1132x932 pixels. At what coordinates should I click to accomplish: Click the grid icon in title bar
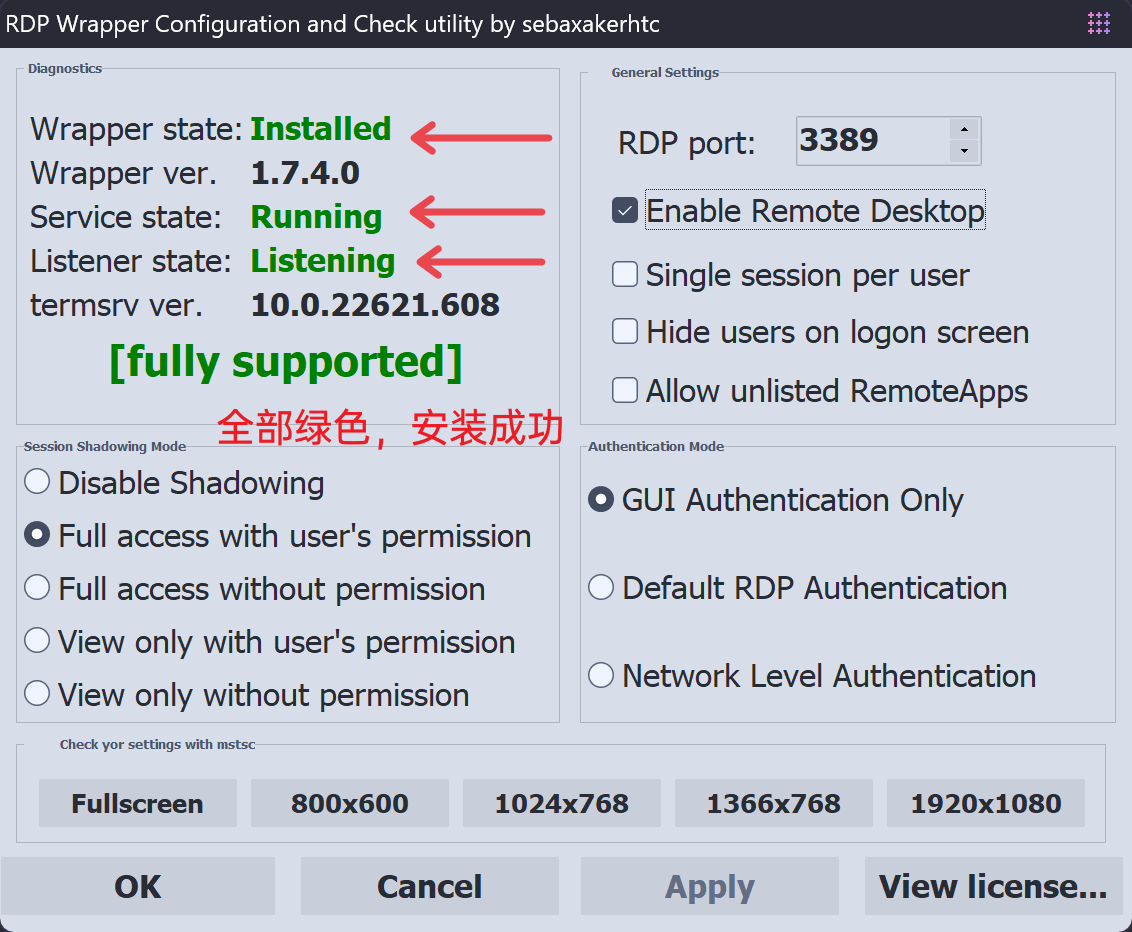tap(1098, 23)
